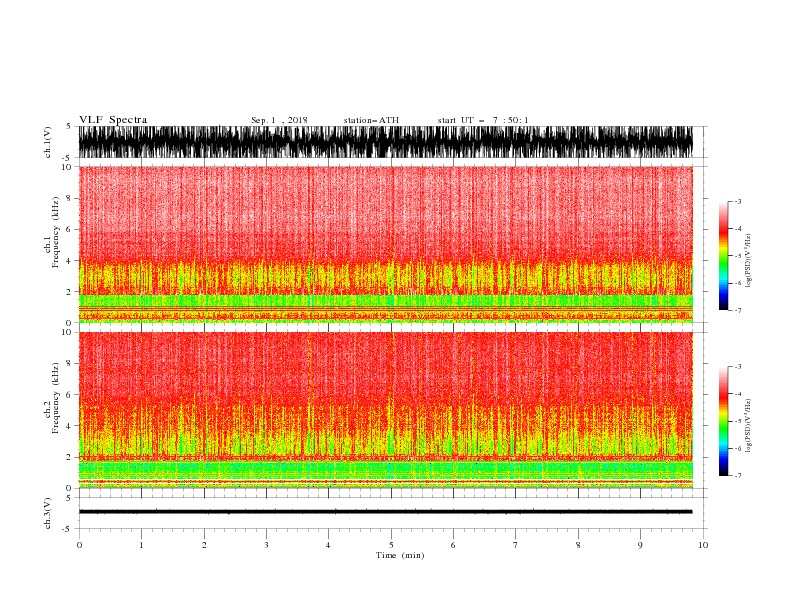Click the 10 kHz tick of ch.1 spectrogram
Image resolution: width=792 pixels, height=612 pixels.
coord(66,167)
